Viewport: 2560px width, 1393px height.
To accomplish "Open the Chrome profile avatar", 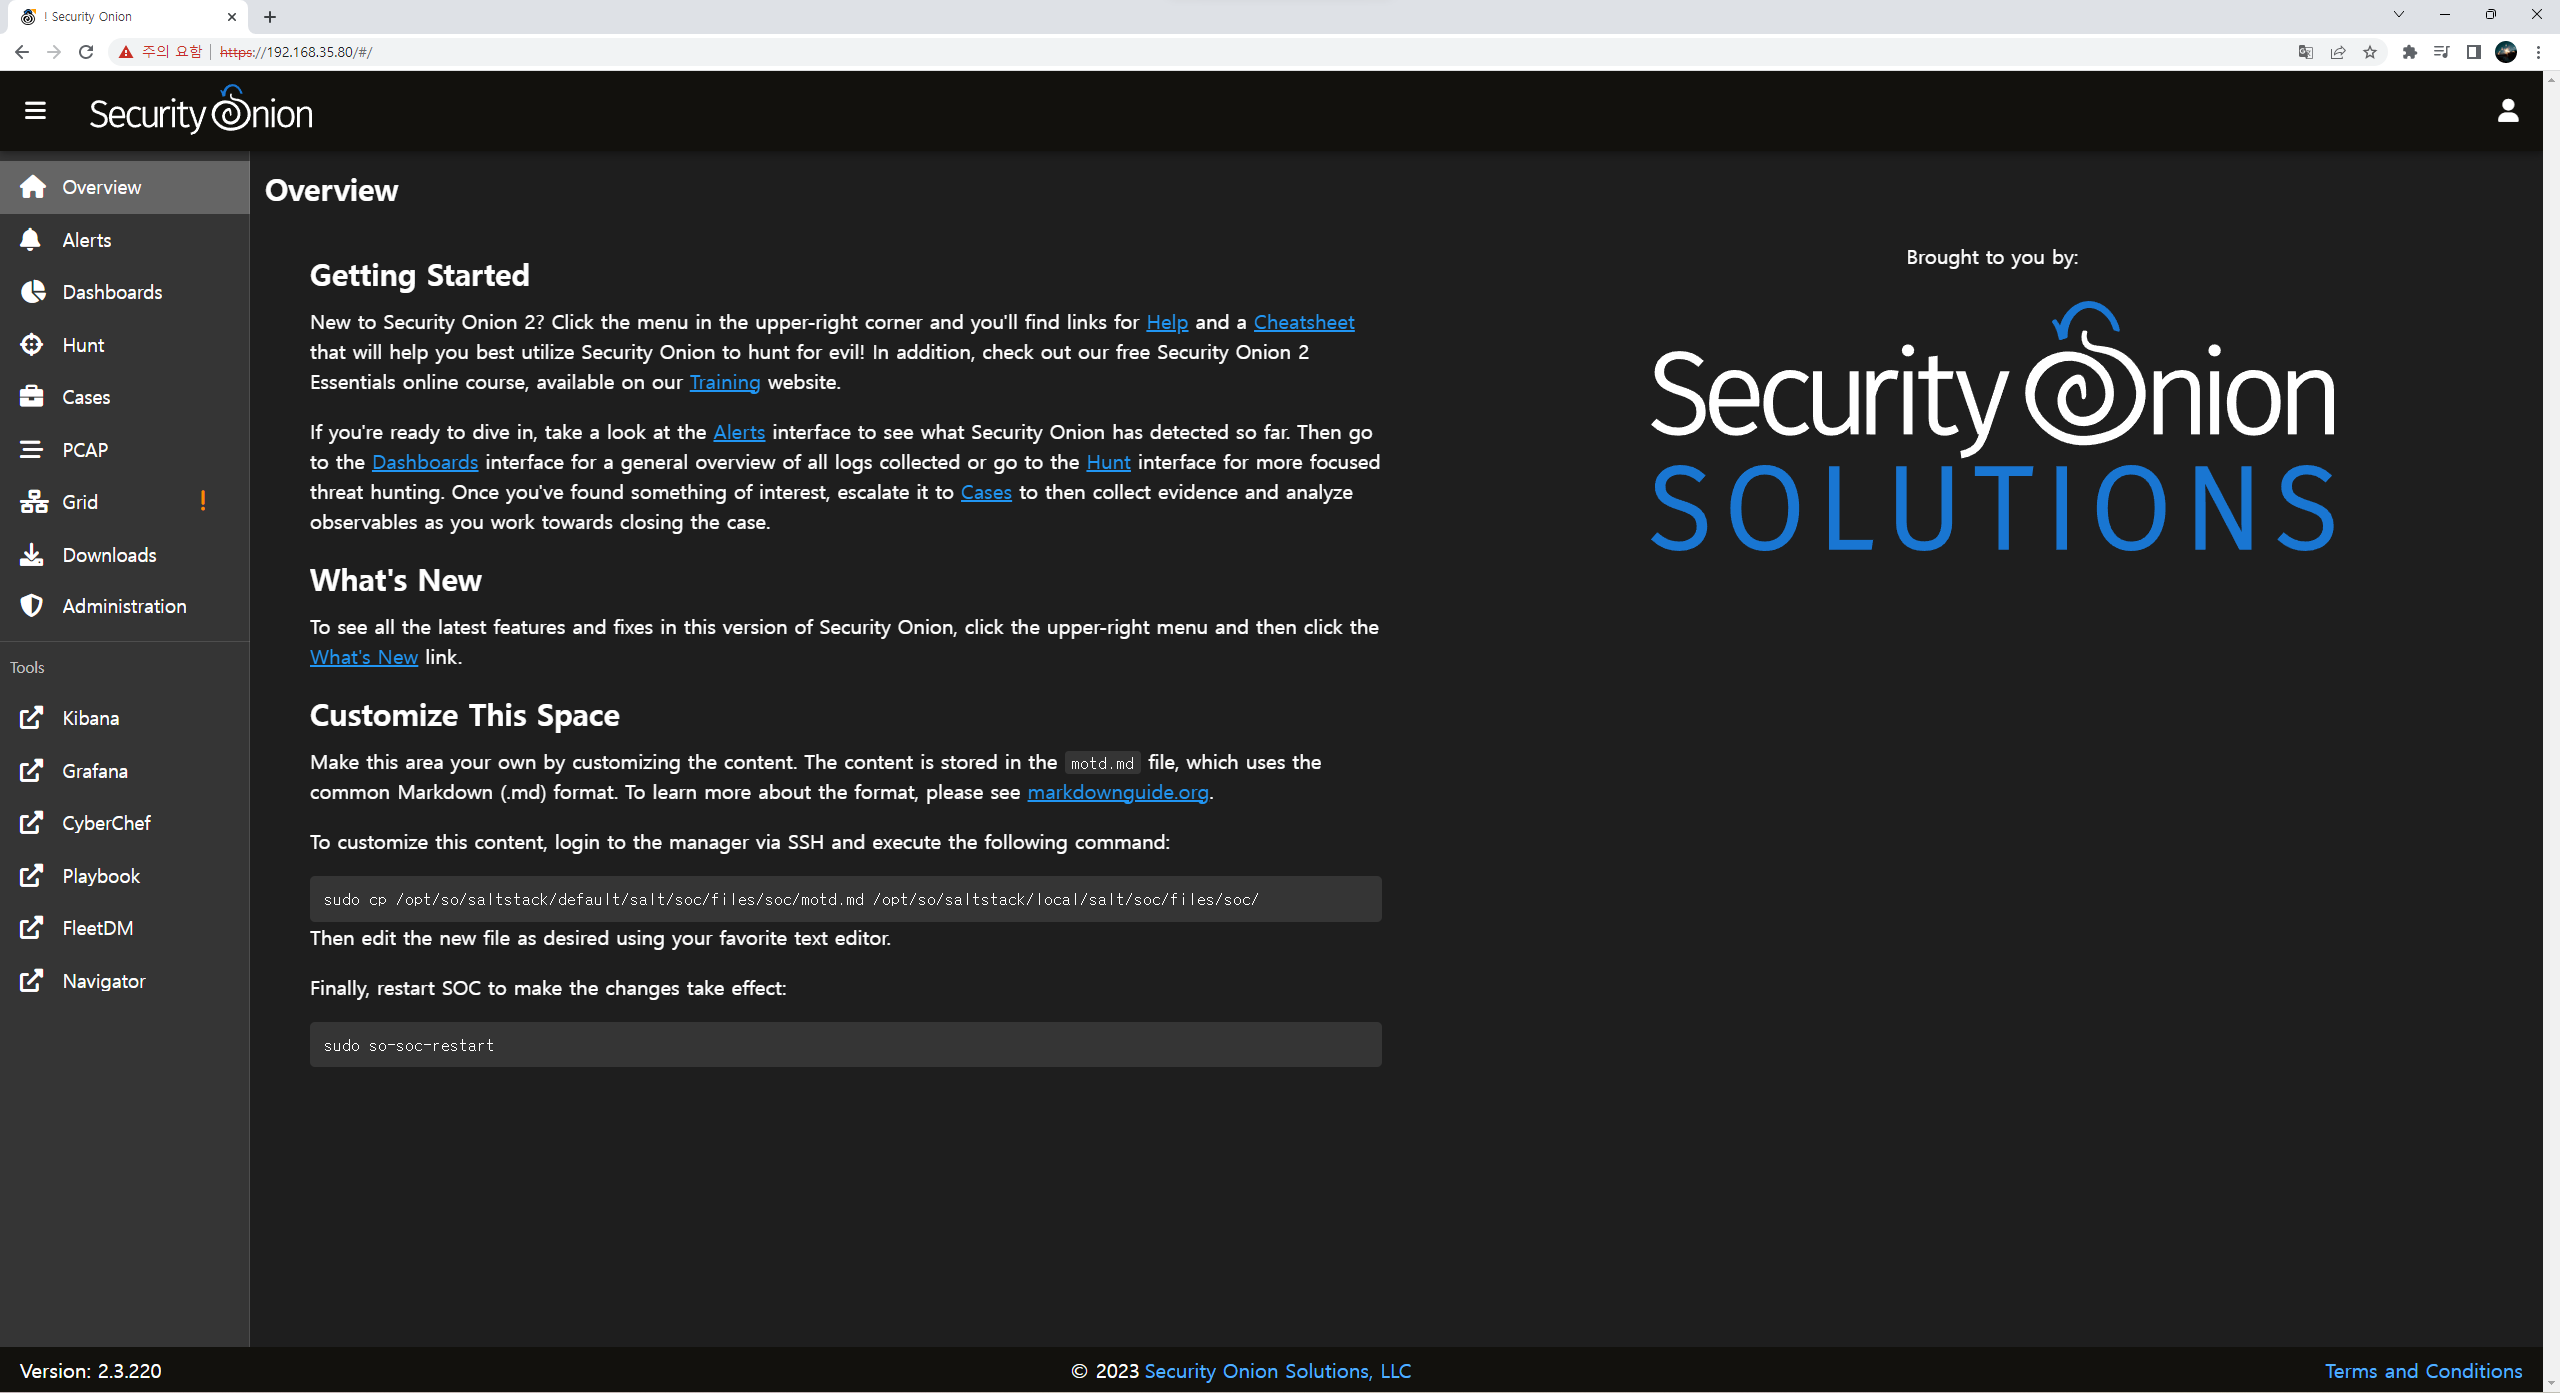I will pos(2506,52).
